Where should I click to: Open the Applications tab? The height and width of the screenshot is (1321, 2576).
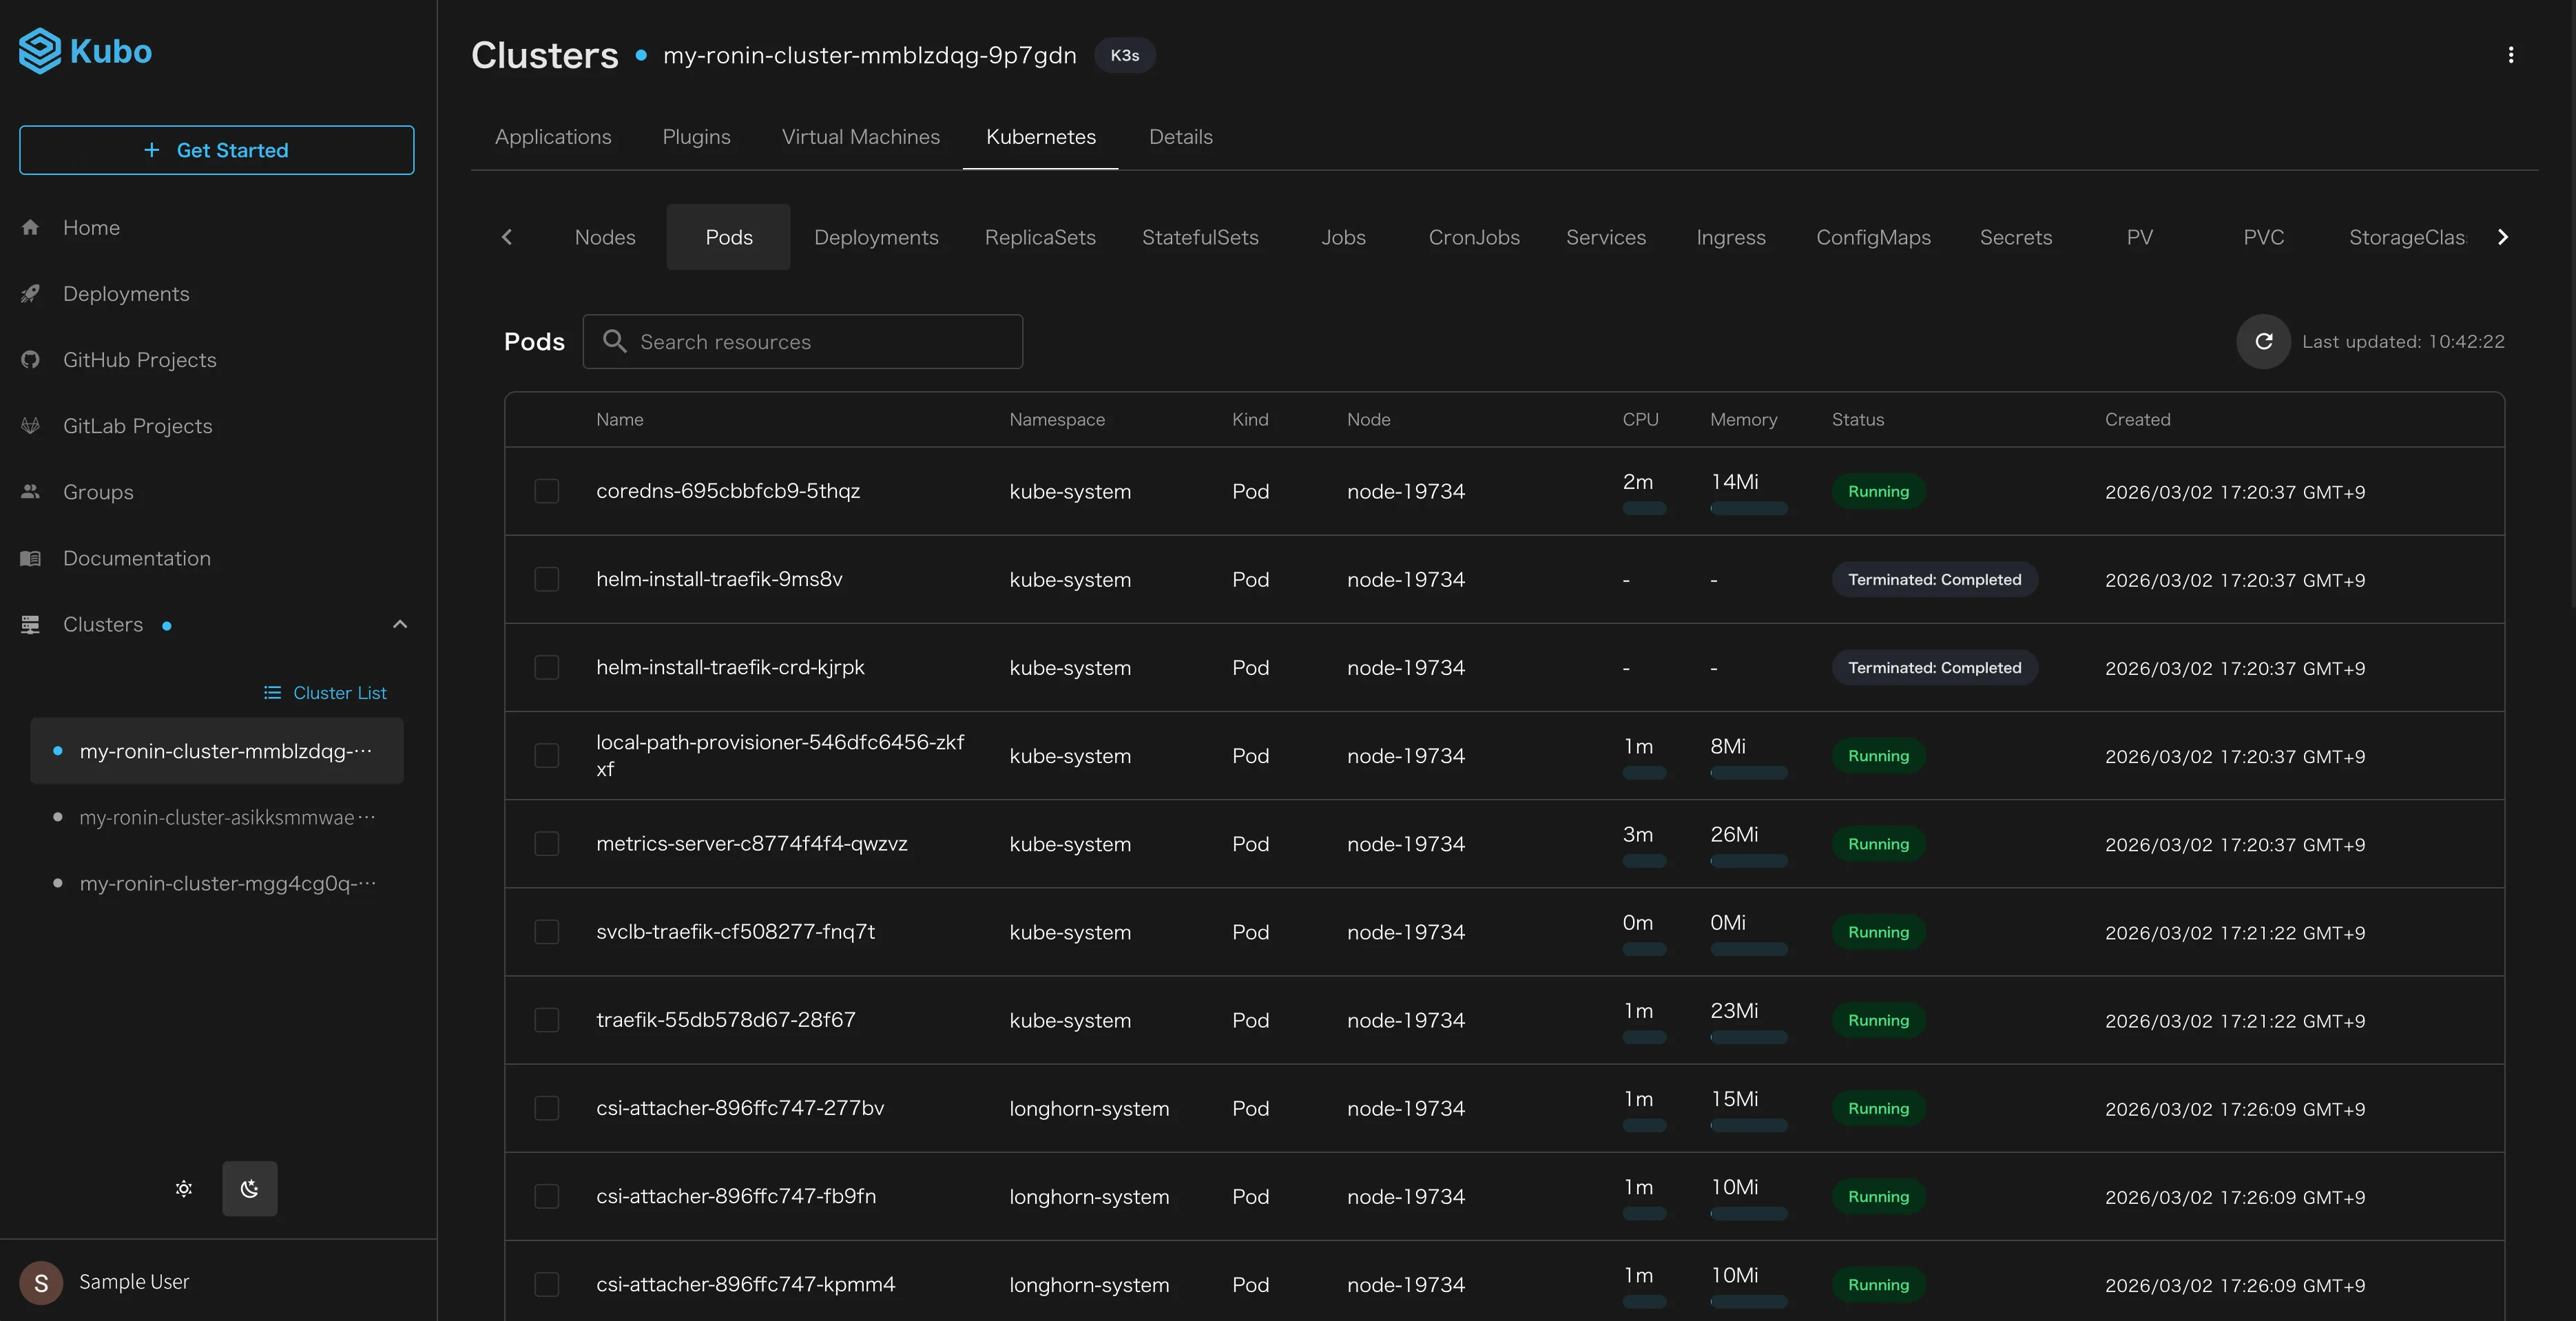(x=553, y=137)
